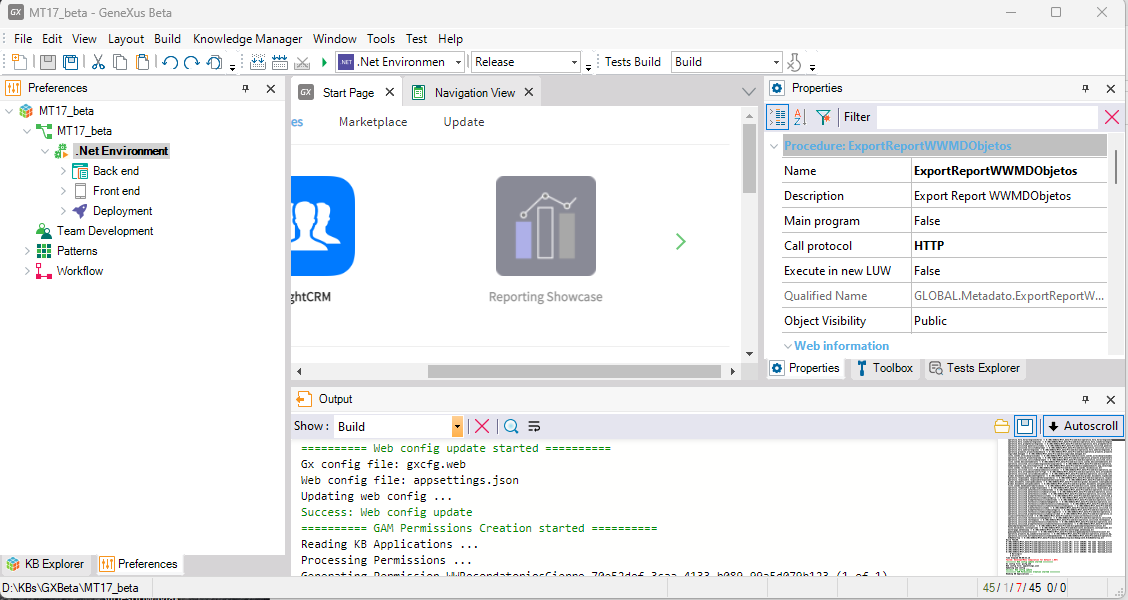Toggle Autoscroll in the Output panel

point(1083,426)
